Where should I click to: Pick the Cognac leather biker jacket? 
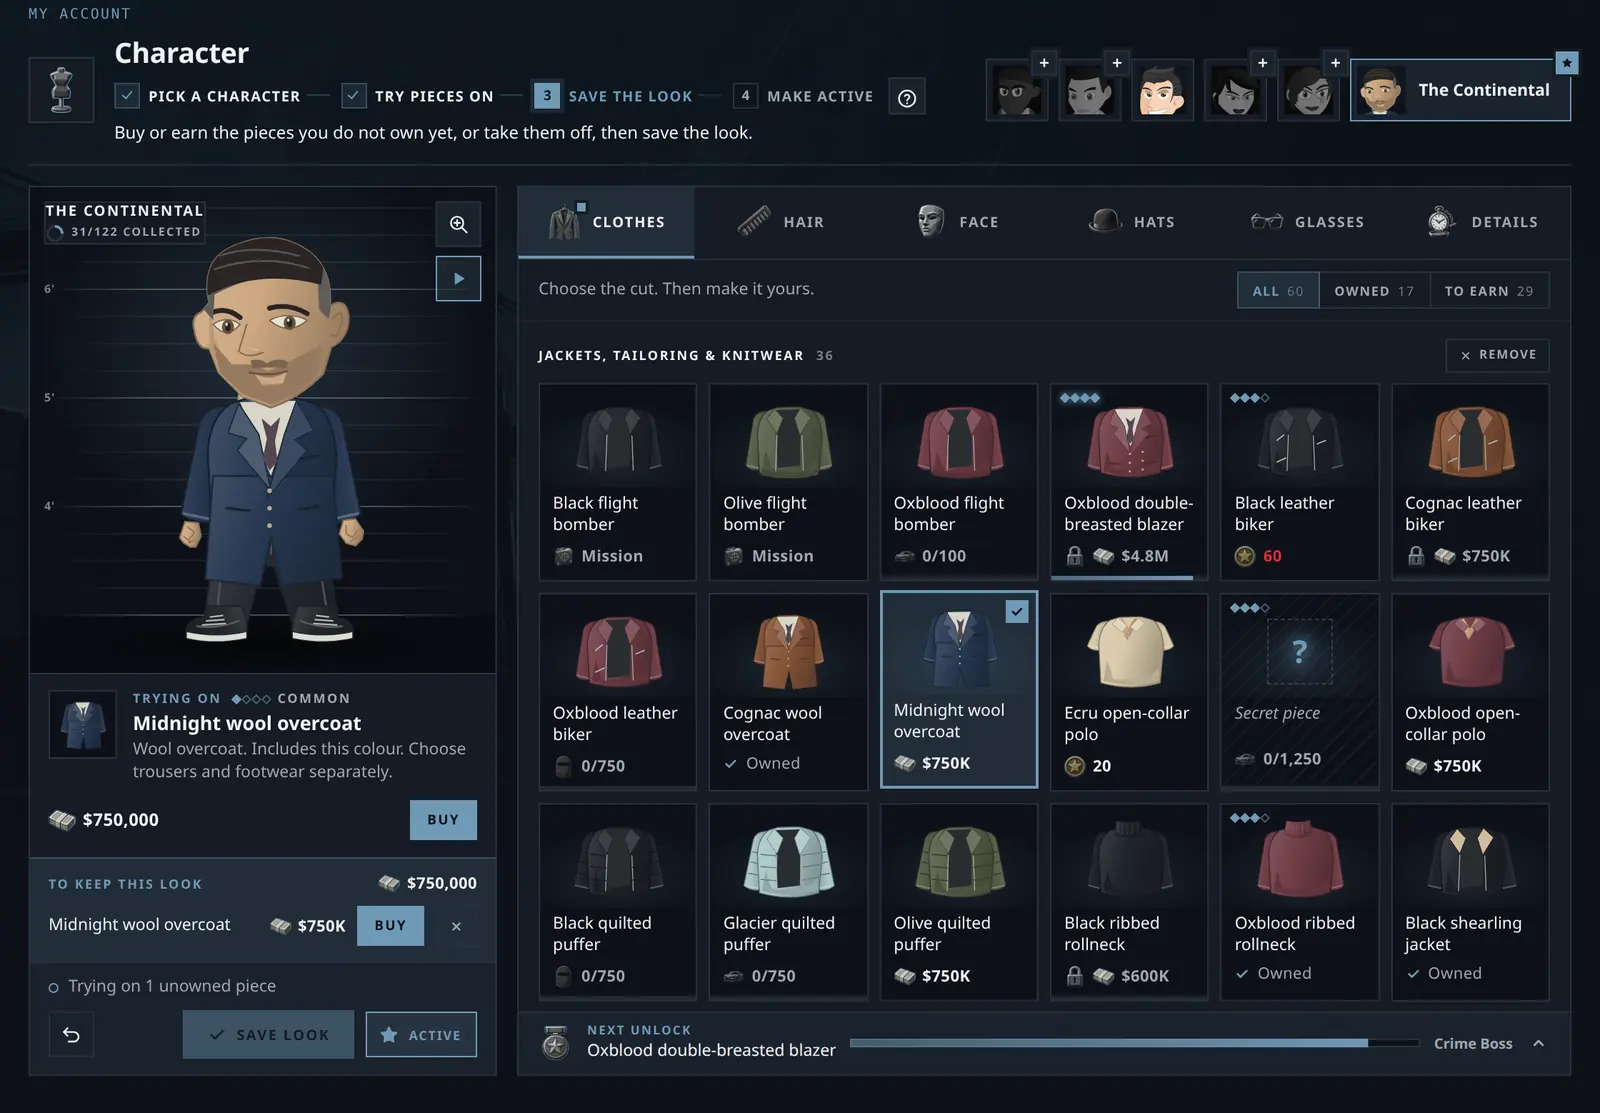pyautogui.click(x=1470, y=481)
